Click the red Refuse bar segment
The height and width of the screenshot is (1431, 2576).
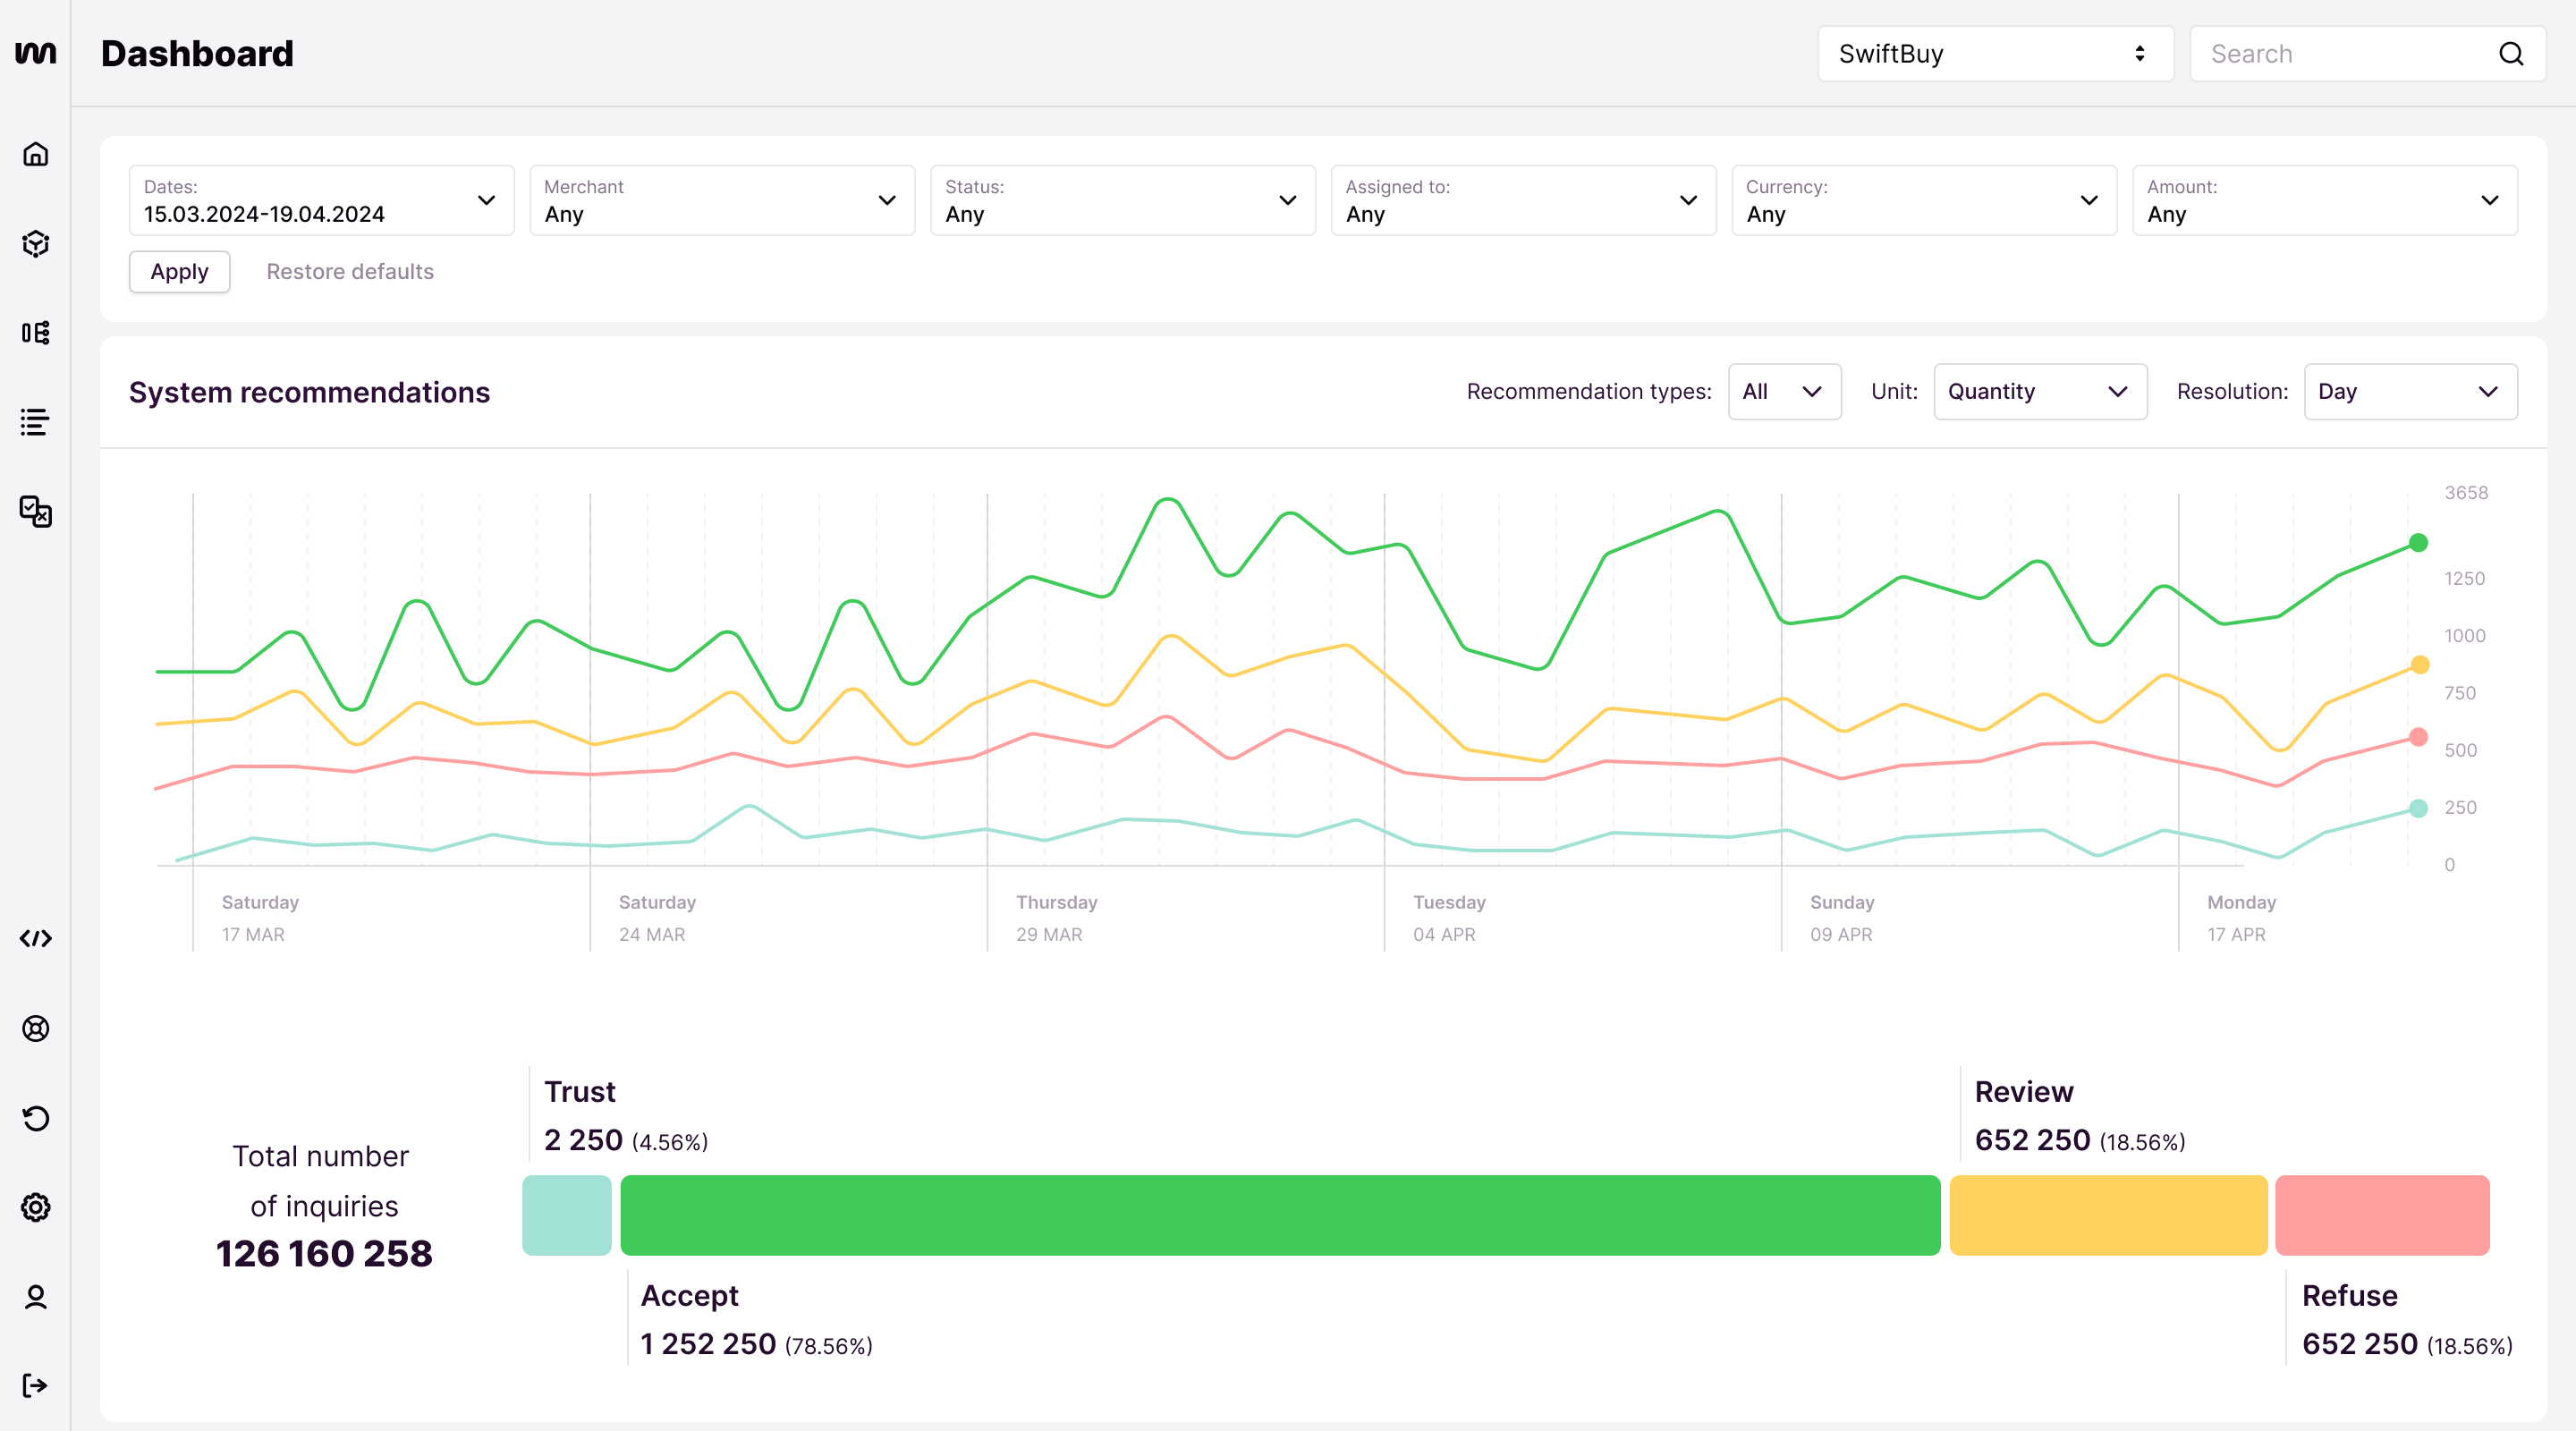point(2382,1215)
